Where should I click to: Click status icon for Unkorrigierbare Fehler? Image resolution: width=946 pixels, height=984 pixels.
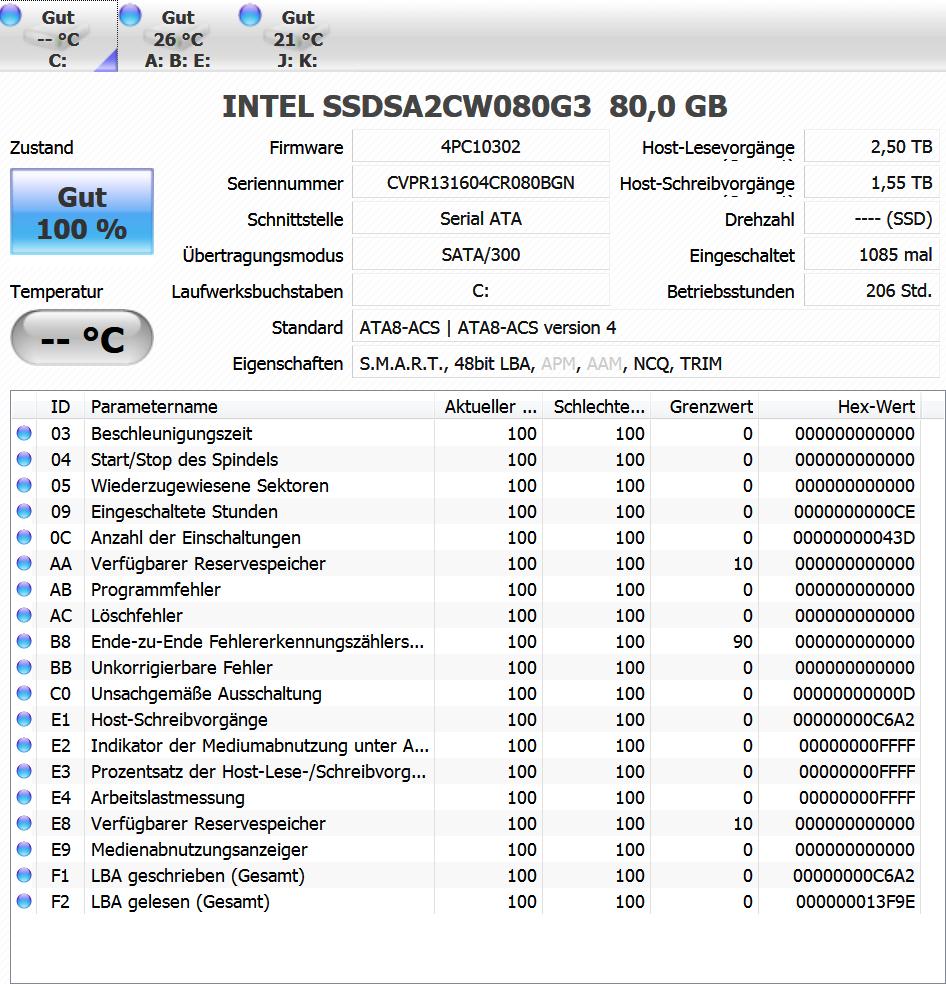[24, 667]
